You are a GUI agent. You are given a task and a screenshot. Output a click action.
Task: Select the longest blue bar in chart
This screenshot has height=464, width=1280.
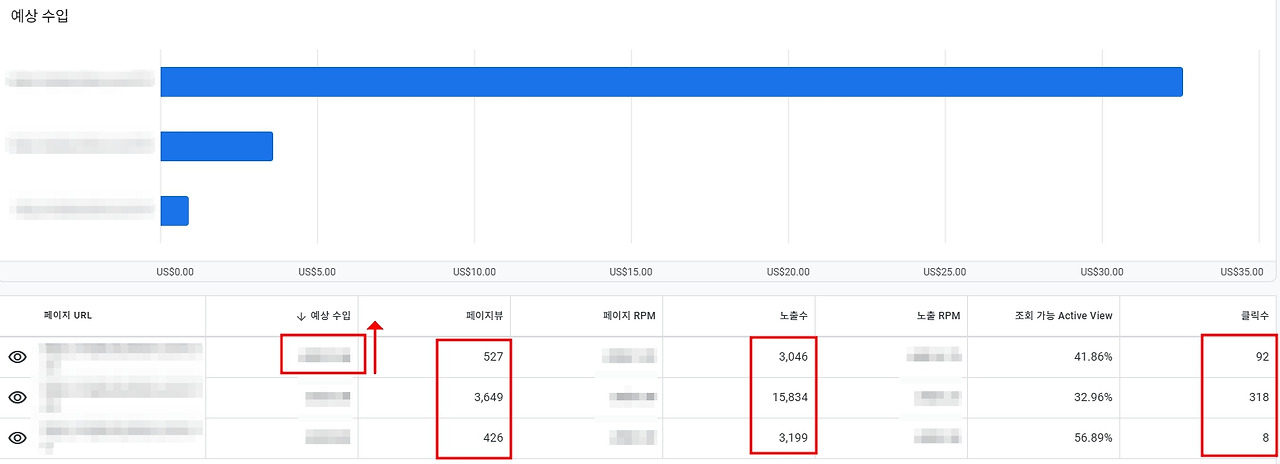click(671, 82)
